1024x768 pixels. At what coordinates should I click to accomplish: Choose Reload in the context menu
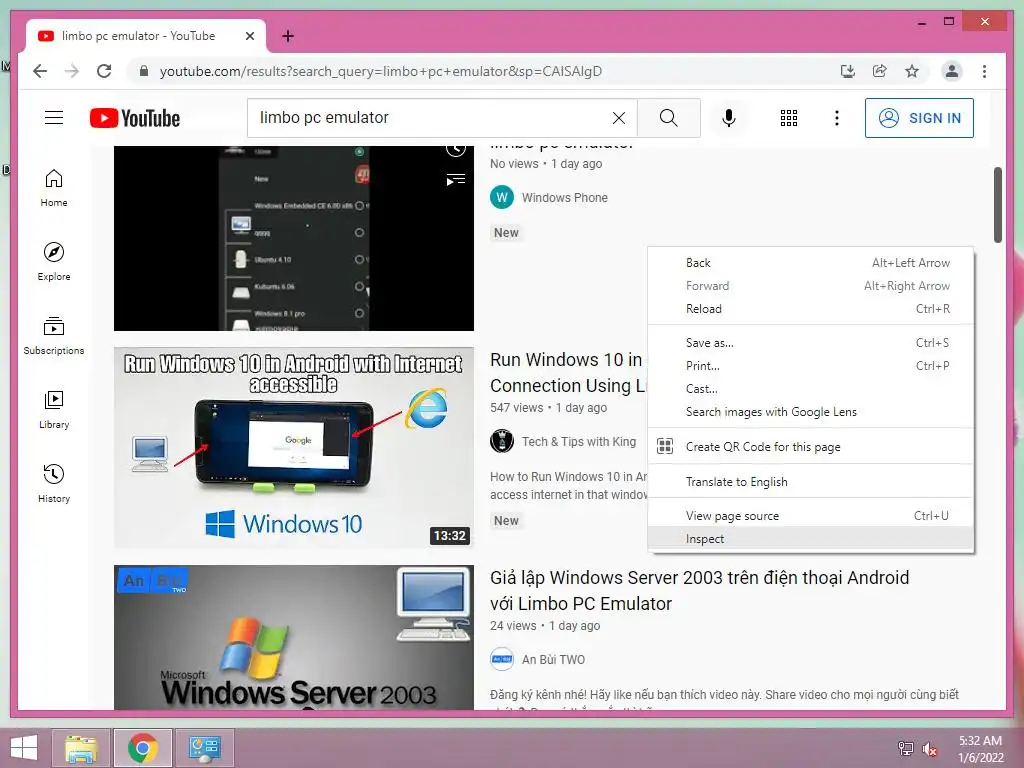click(810, 309)
